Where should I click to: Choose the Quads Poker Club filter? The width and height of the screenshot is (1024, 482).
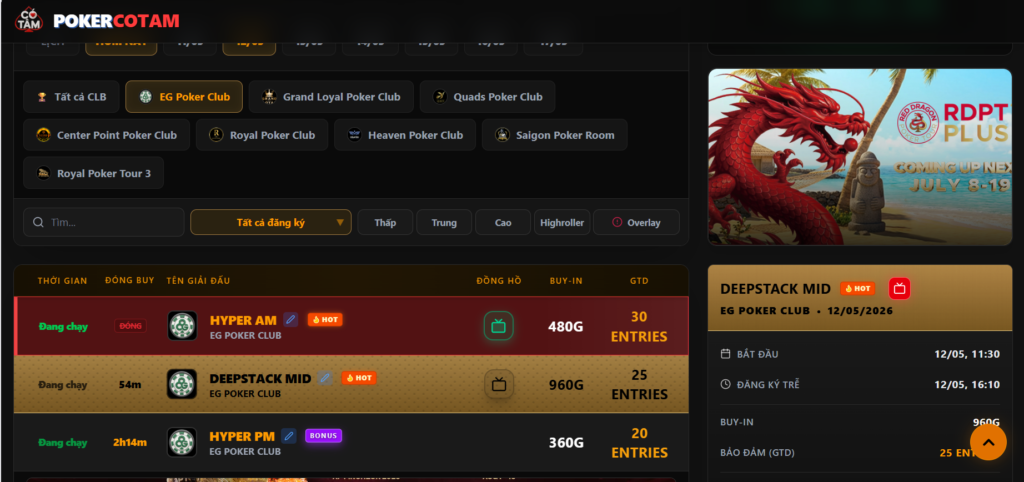click(x=487, y=97)
